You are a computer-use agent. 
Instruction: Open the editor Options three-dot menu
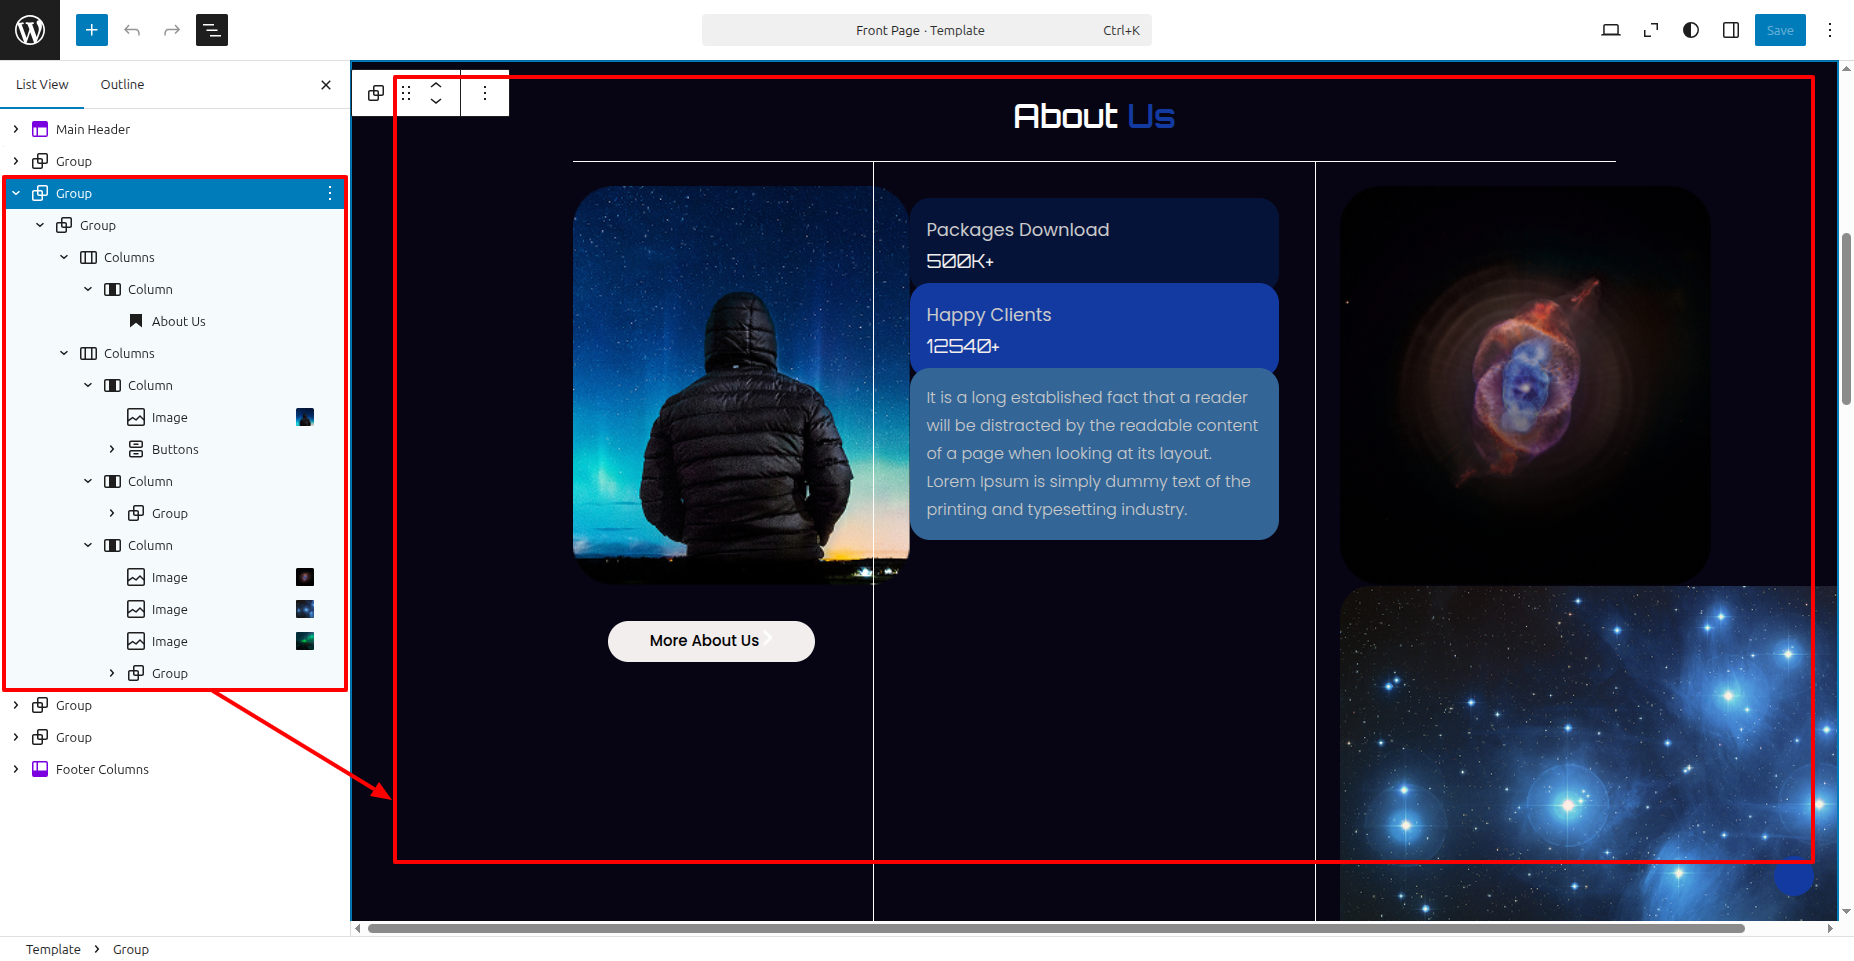tap(1830, 30)
